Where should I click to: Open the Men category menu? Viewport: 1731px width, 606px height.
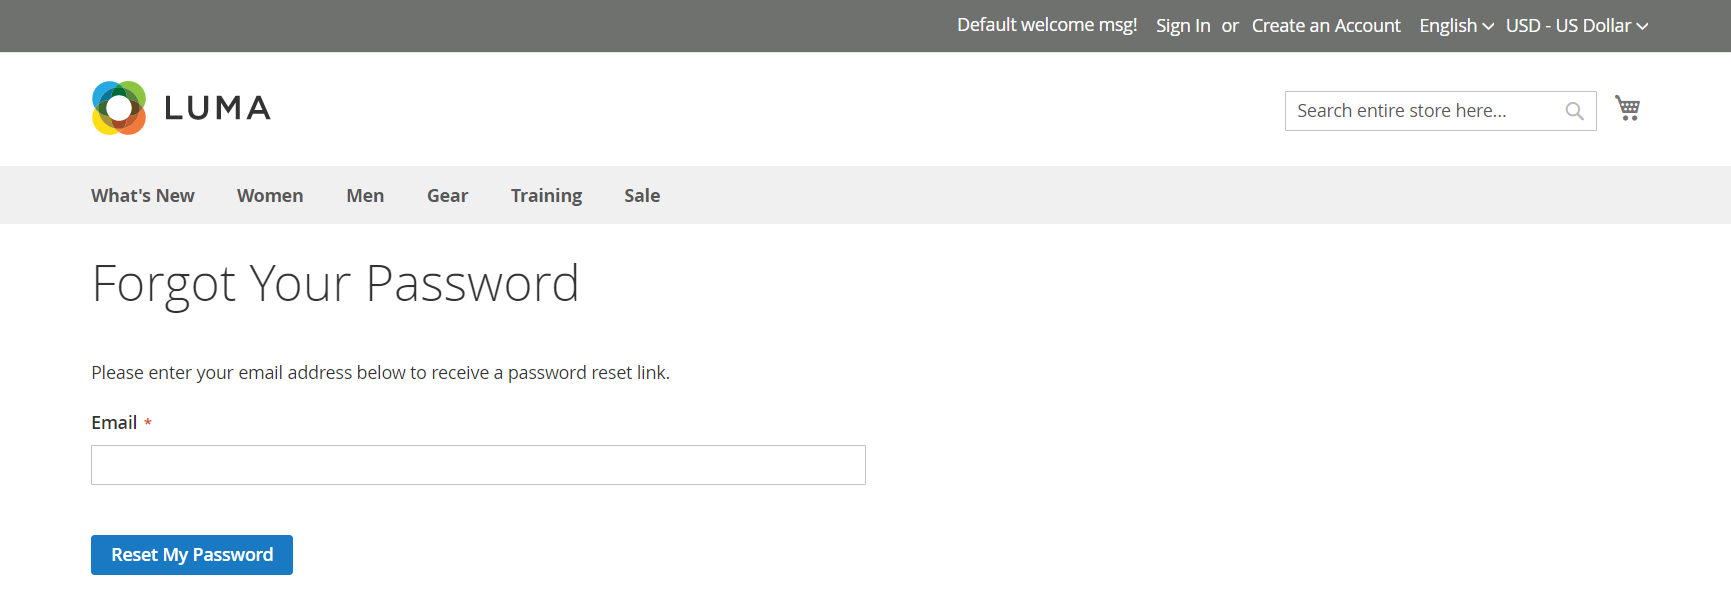click(365, 196)
